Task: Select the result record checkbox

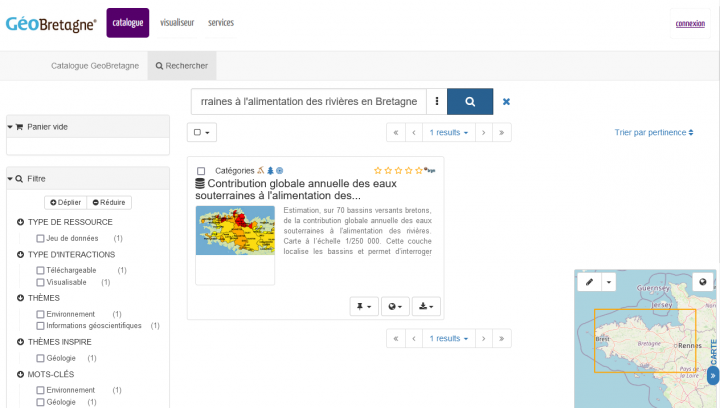Action: click(201, 171)
